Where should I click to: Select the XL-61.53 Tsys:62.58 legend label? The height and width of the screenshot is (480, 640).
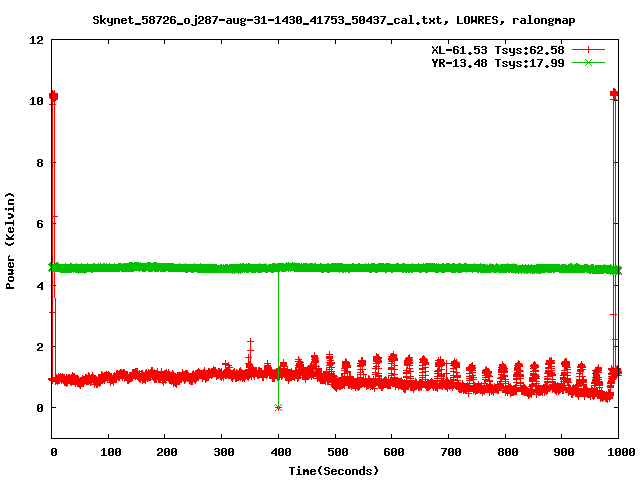tap(498, 50)
